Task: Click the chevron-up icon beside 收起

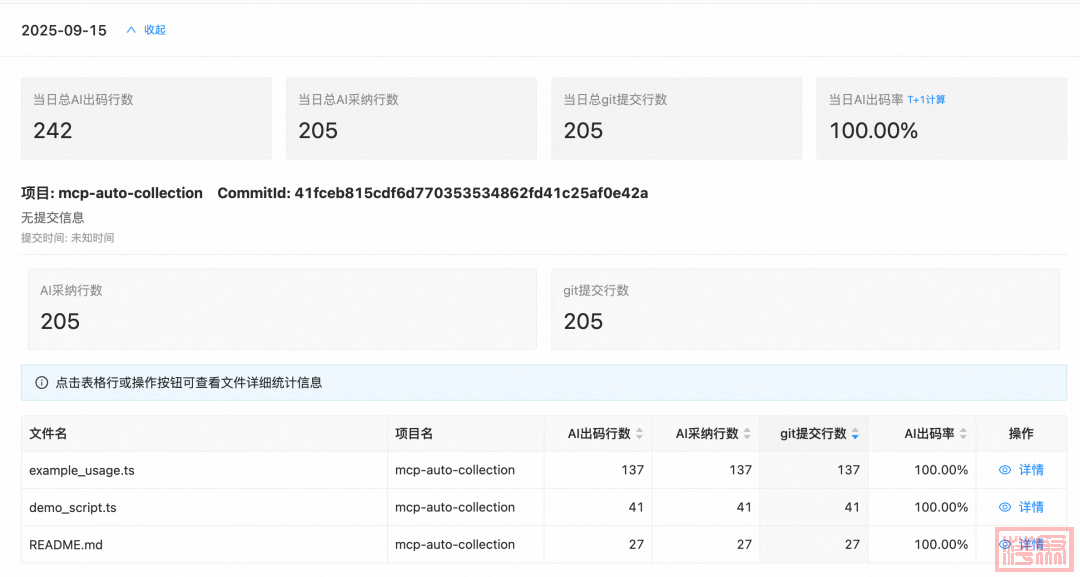Action: [x=131, y=30]
